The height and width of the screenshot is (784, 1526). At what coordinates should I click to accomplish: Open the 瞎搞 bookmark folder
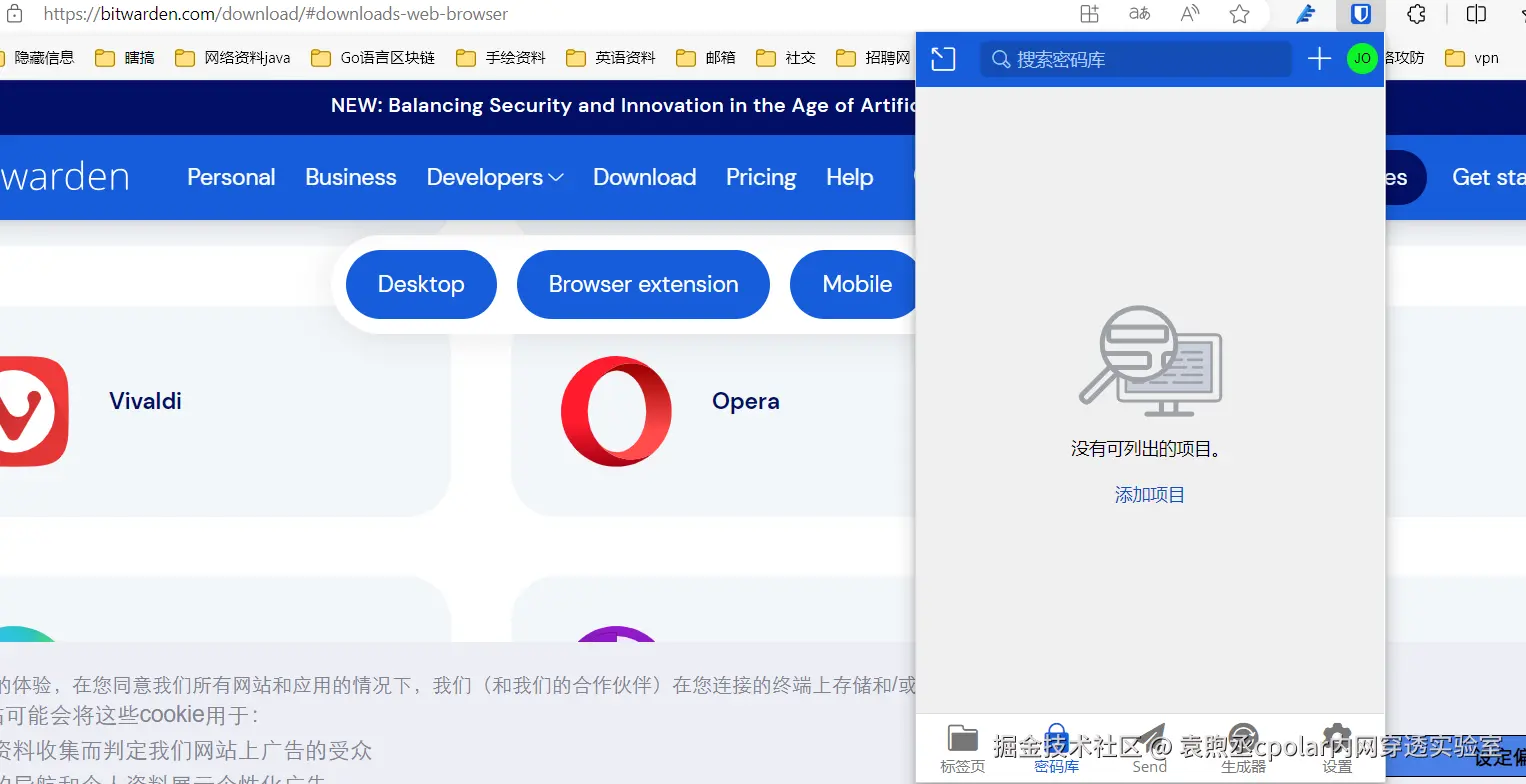[125, 58]
